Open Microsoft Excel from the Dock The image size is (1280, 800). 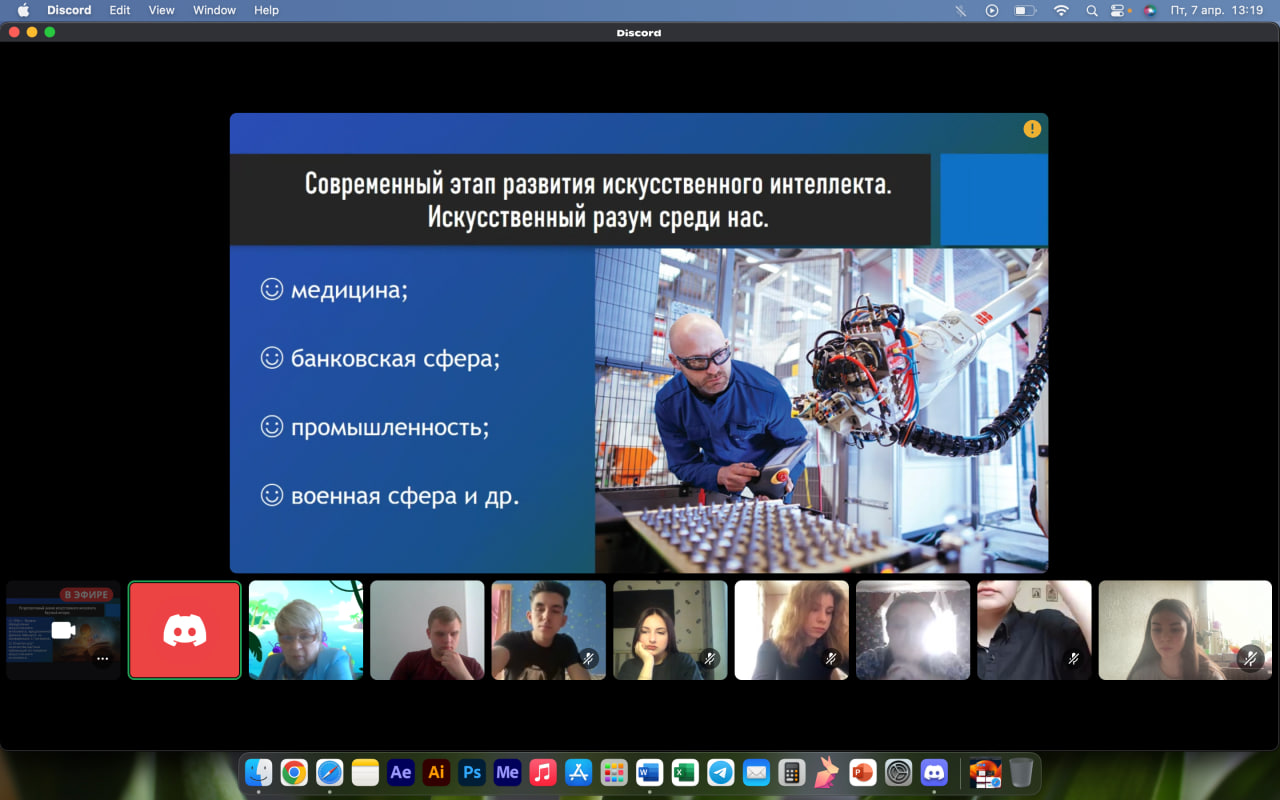point(685,772)
